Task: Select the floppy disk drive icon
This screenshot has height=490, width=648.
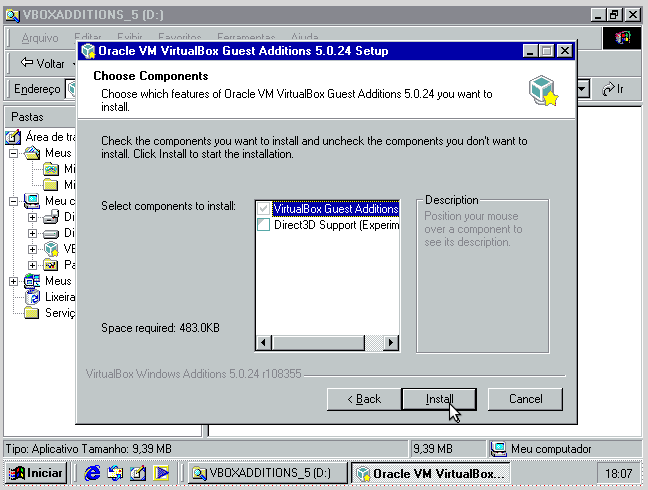Action: coord(51,217)
